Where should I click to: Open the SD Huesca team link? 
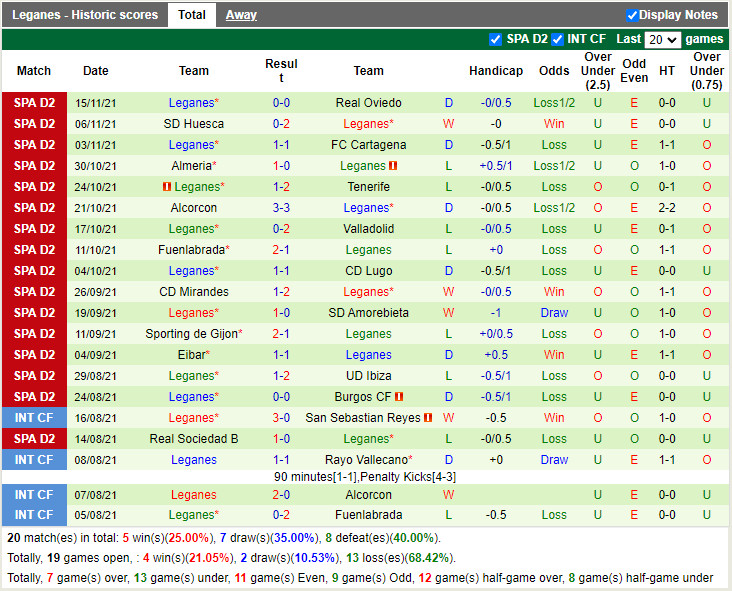[x=194, y=124]
